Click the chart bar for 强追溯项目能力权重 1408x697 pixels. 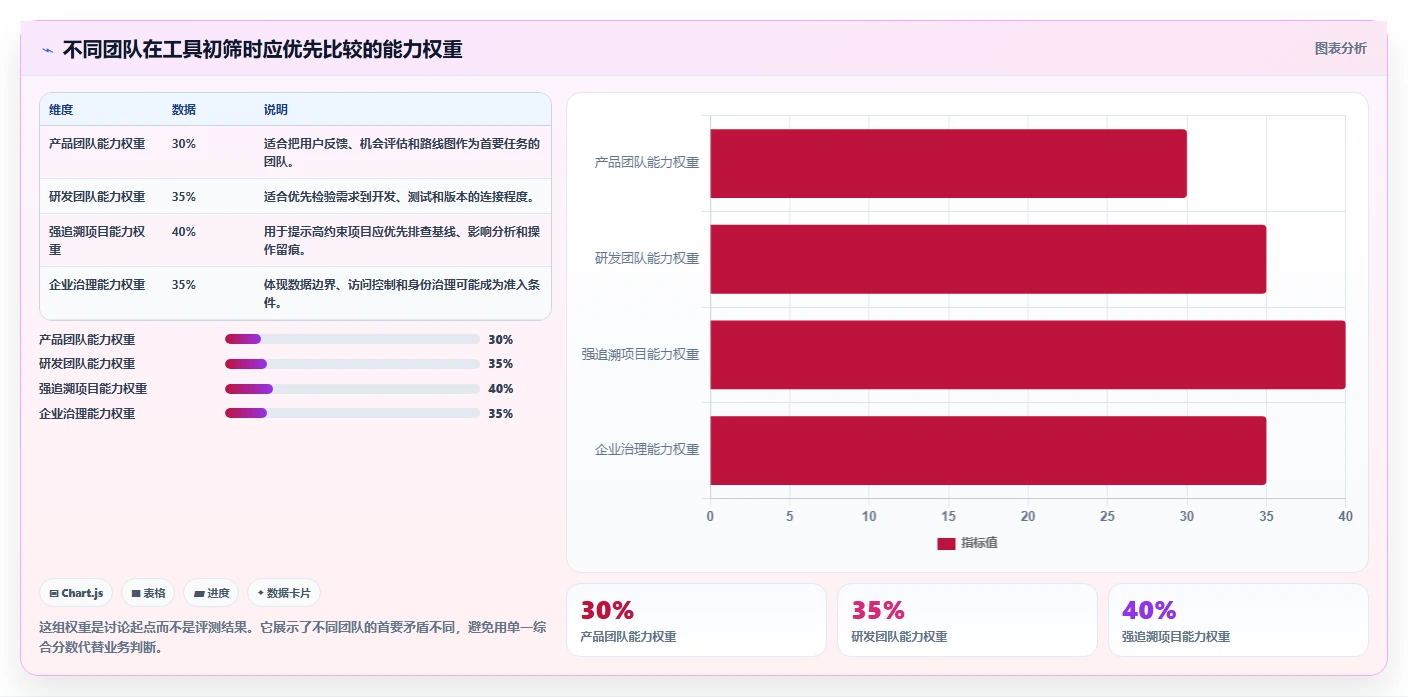1028,354
